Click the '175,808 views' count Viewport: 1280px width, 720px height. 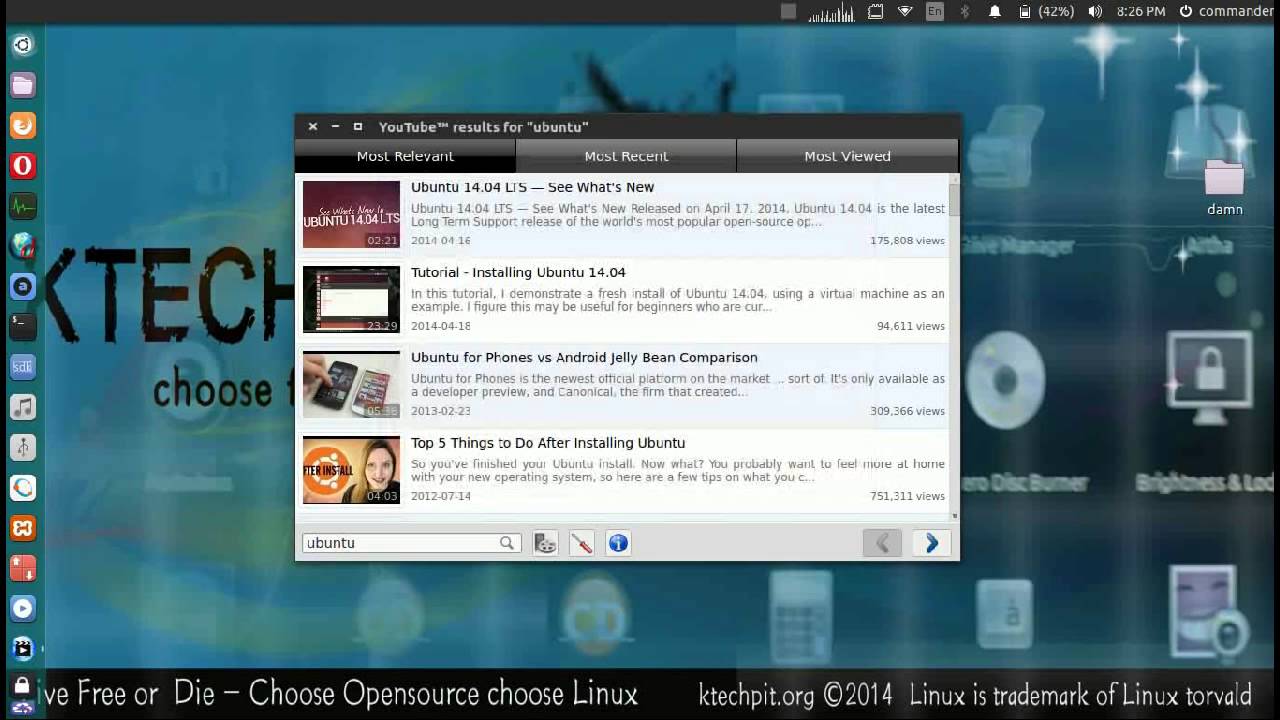907,241
